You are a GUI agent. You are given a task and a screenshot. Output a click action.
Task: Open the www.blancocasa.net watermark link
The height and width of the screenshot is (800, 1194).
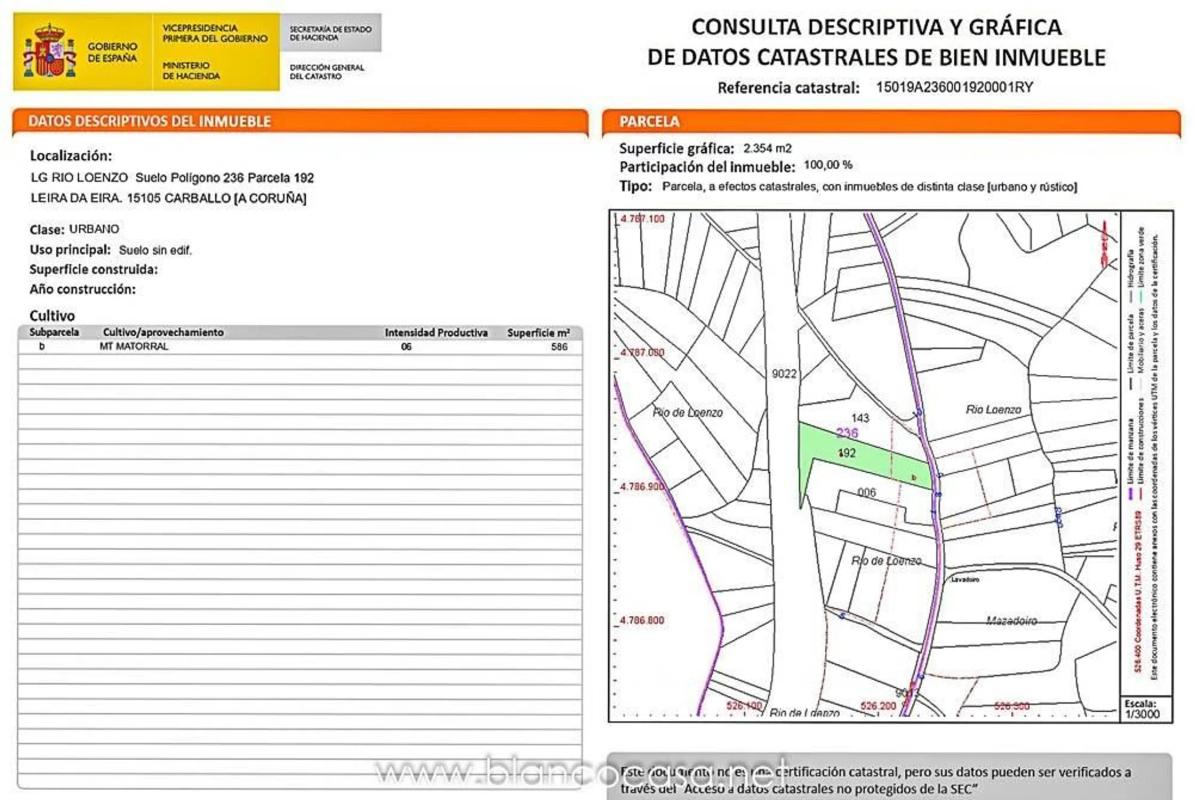point(580,772)
